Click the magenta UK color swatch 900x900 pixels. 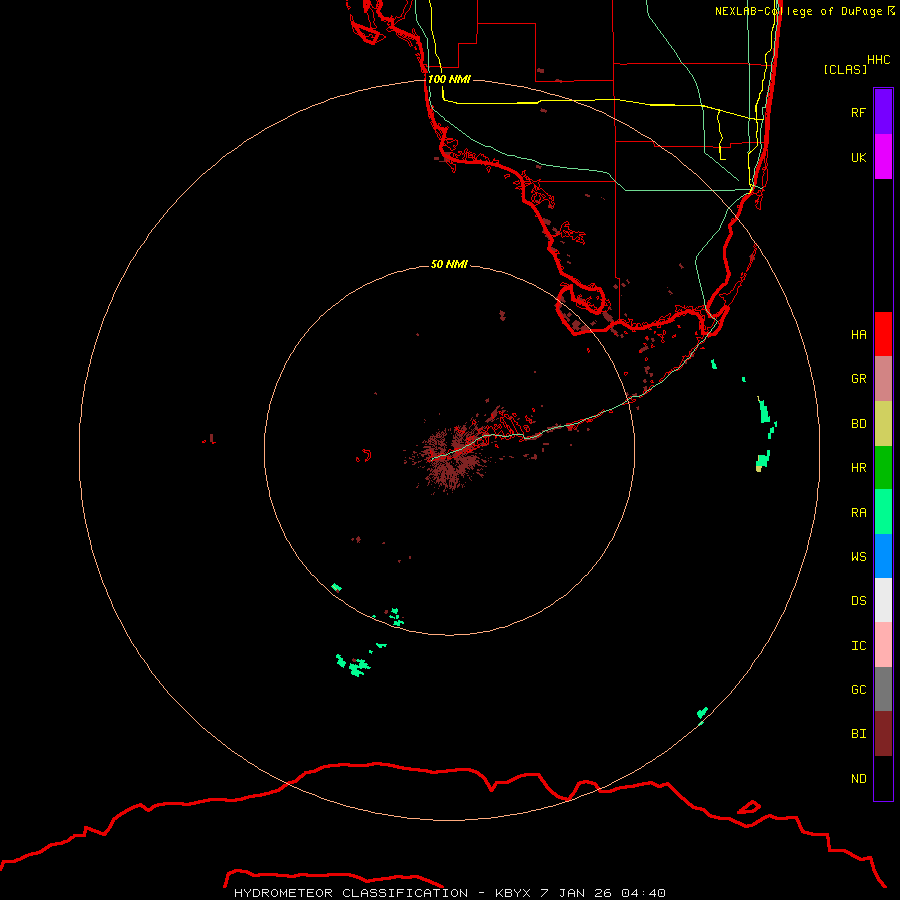pos(883,157)
